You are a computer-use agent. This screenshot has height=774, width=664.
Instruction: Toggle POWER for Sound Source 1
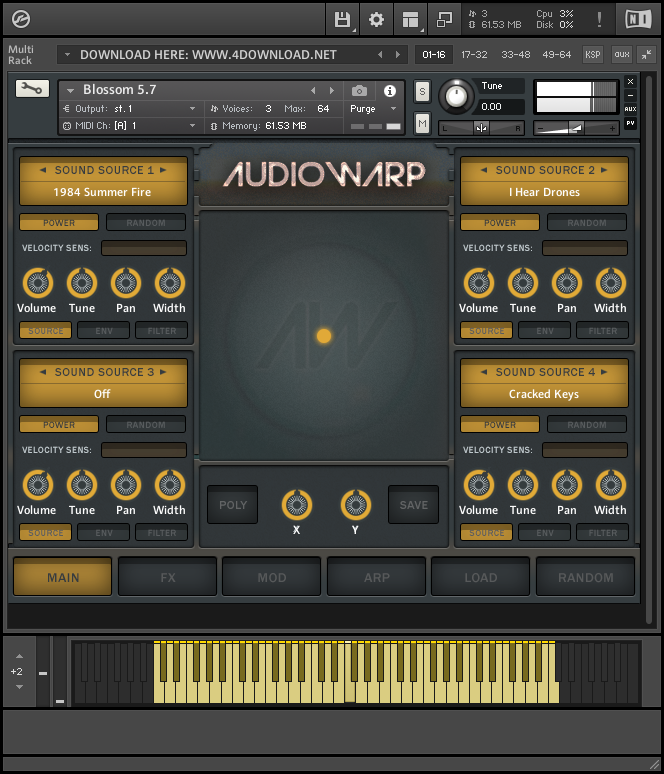point(59,223)
